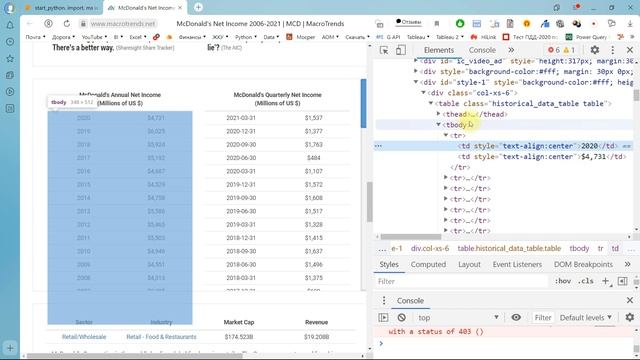The width and height of the screenshot is (640, 360).
Task: Open the Layout tab
Action: (x=469, y=264)
